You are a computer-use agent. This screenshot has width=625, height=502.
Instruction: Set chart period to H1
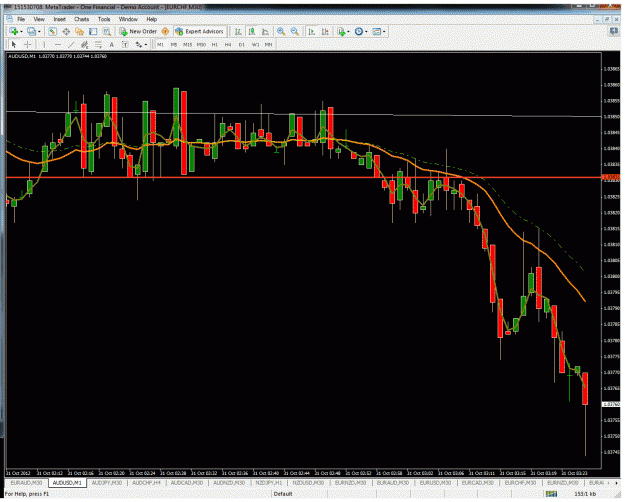click(215, 45)
